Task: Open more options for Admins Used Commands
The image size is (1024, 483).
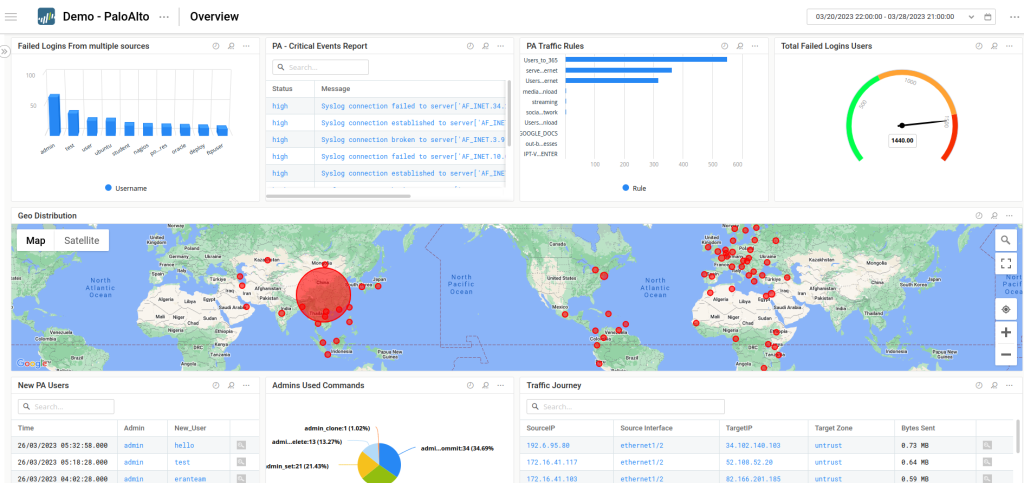Action: click(500, 385)
